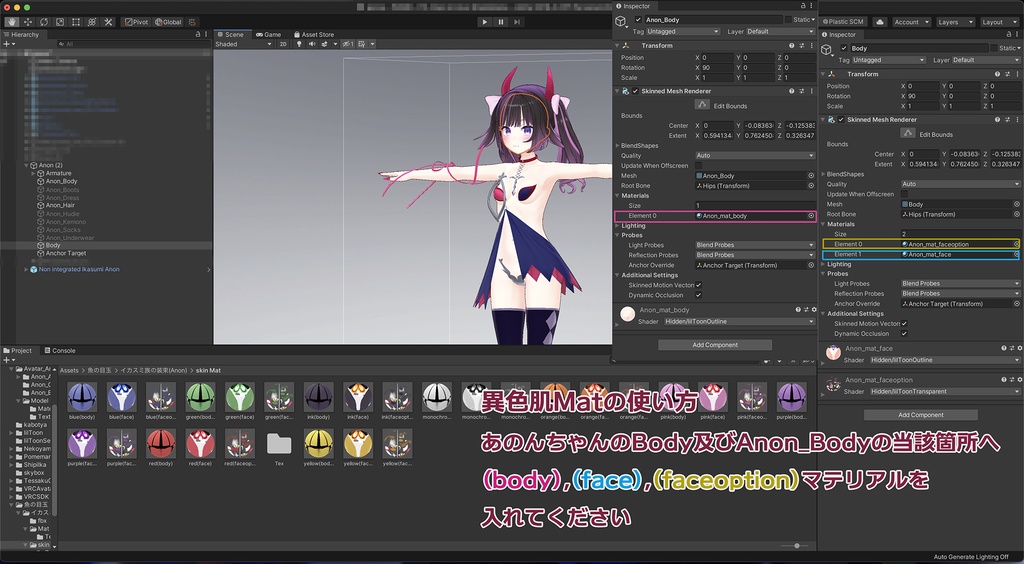Toggle Skinned Motion Vectors in left Inspector
1024x564 pixels.
pos(699,285)
